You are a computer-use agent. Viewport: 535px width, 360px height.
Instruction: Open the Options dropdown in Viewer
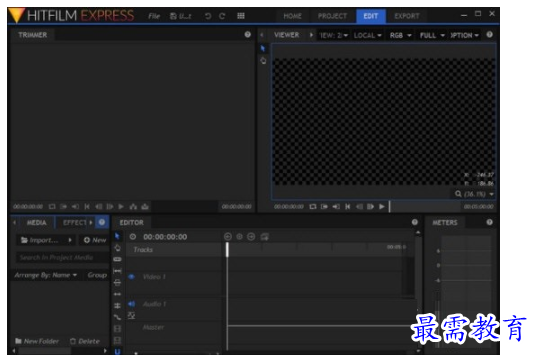[x=464, y=35]
